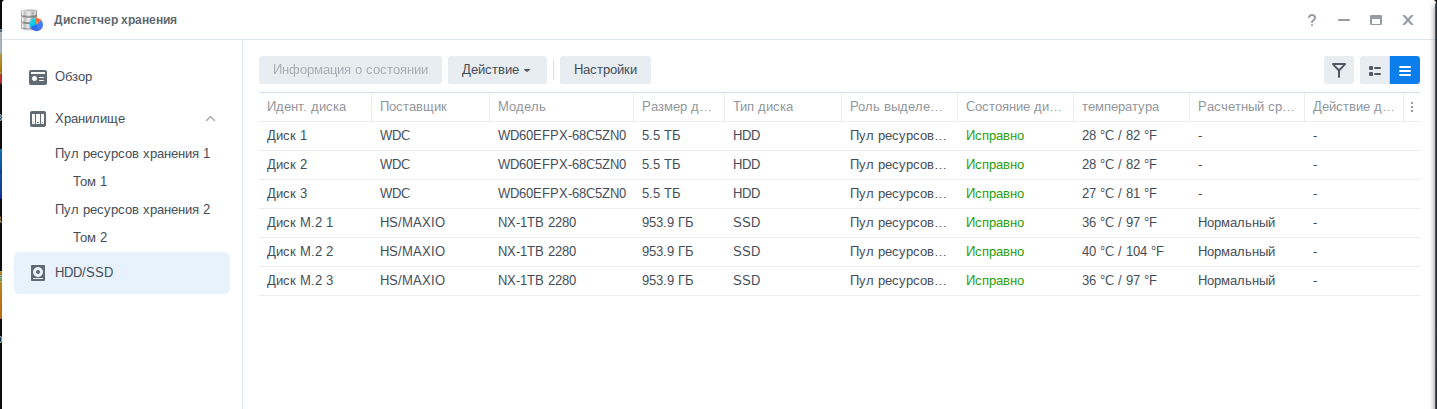This screenshot has height=409, width=1437.
Task: Collapse the Хранилище section chevron
Action: (210, 119)
